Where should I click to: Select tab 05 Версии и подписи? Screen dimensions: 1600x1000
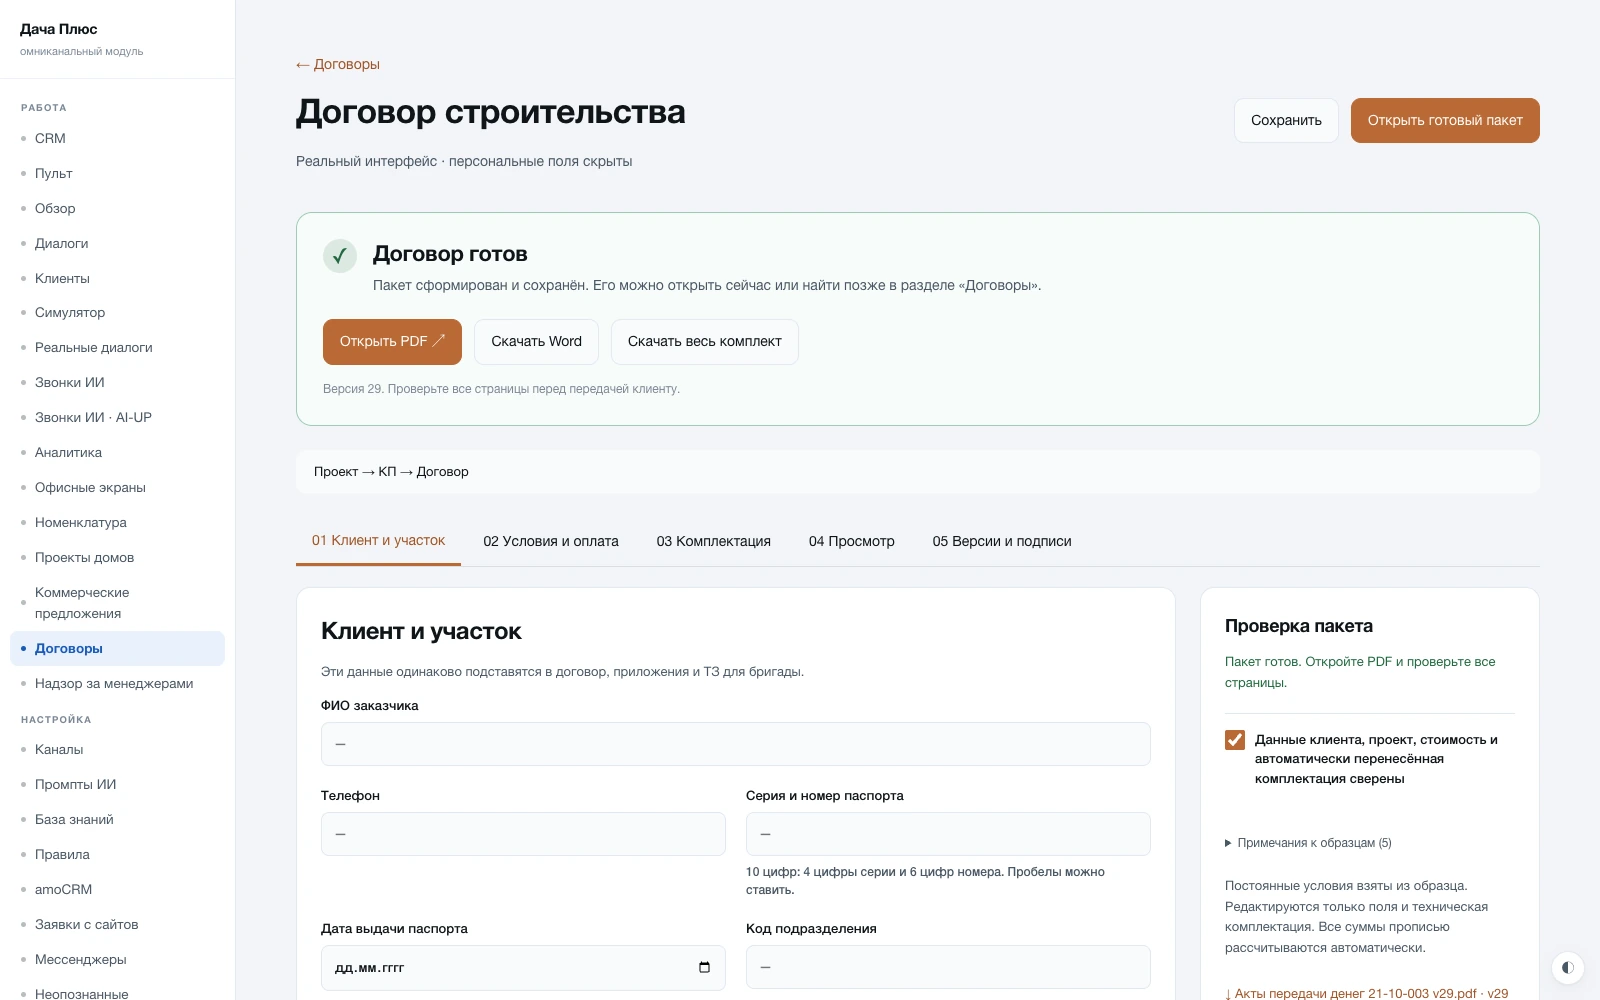(1002, 541)
